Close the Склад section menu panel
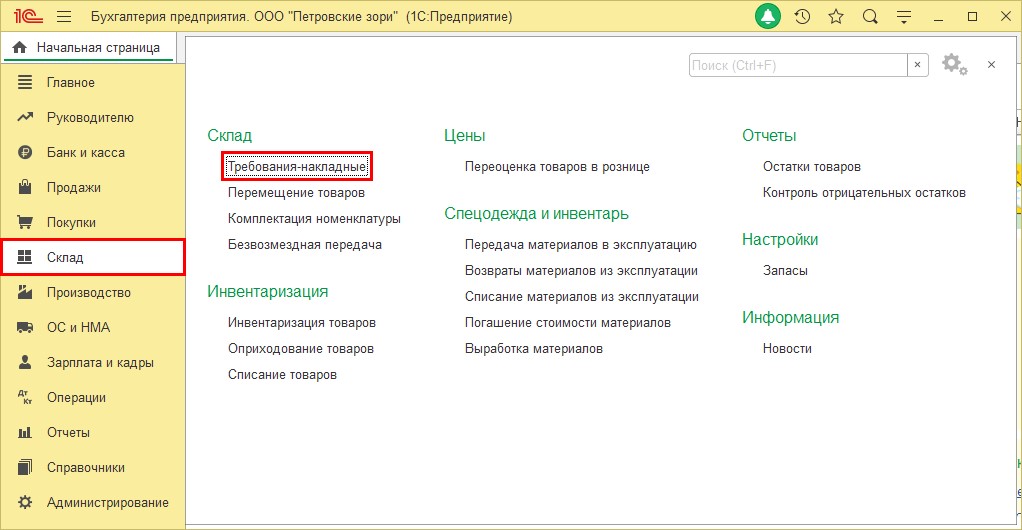The height and width of the screenshot is (530, 1022). [991, 65]
